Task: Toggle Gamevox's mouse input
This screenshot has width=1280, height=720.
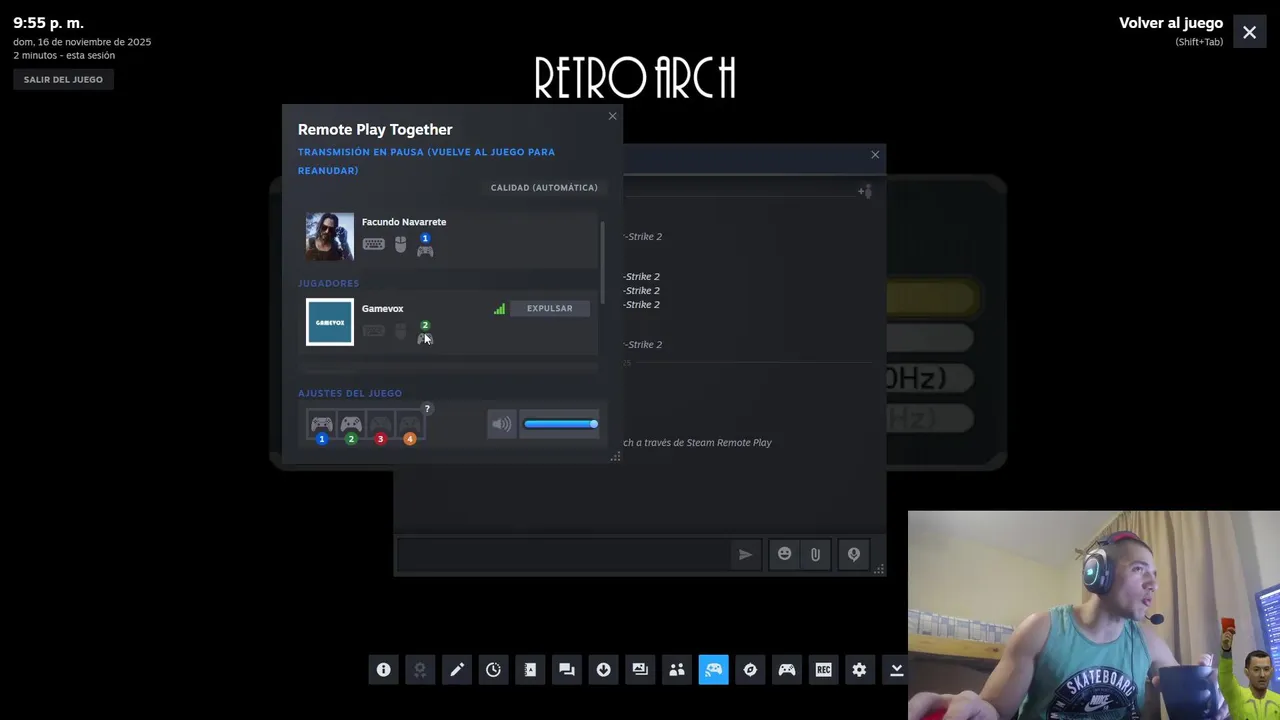Action: point(400,331)
